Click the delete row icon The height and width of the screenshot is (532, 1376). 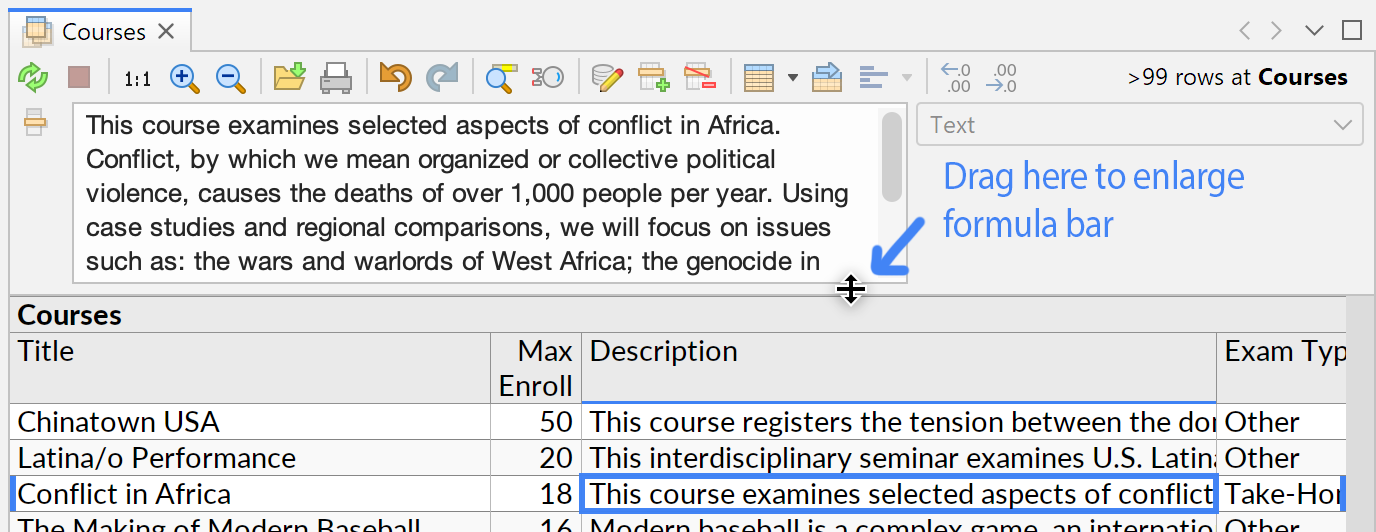[x=700, y=77]
